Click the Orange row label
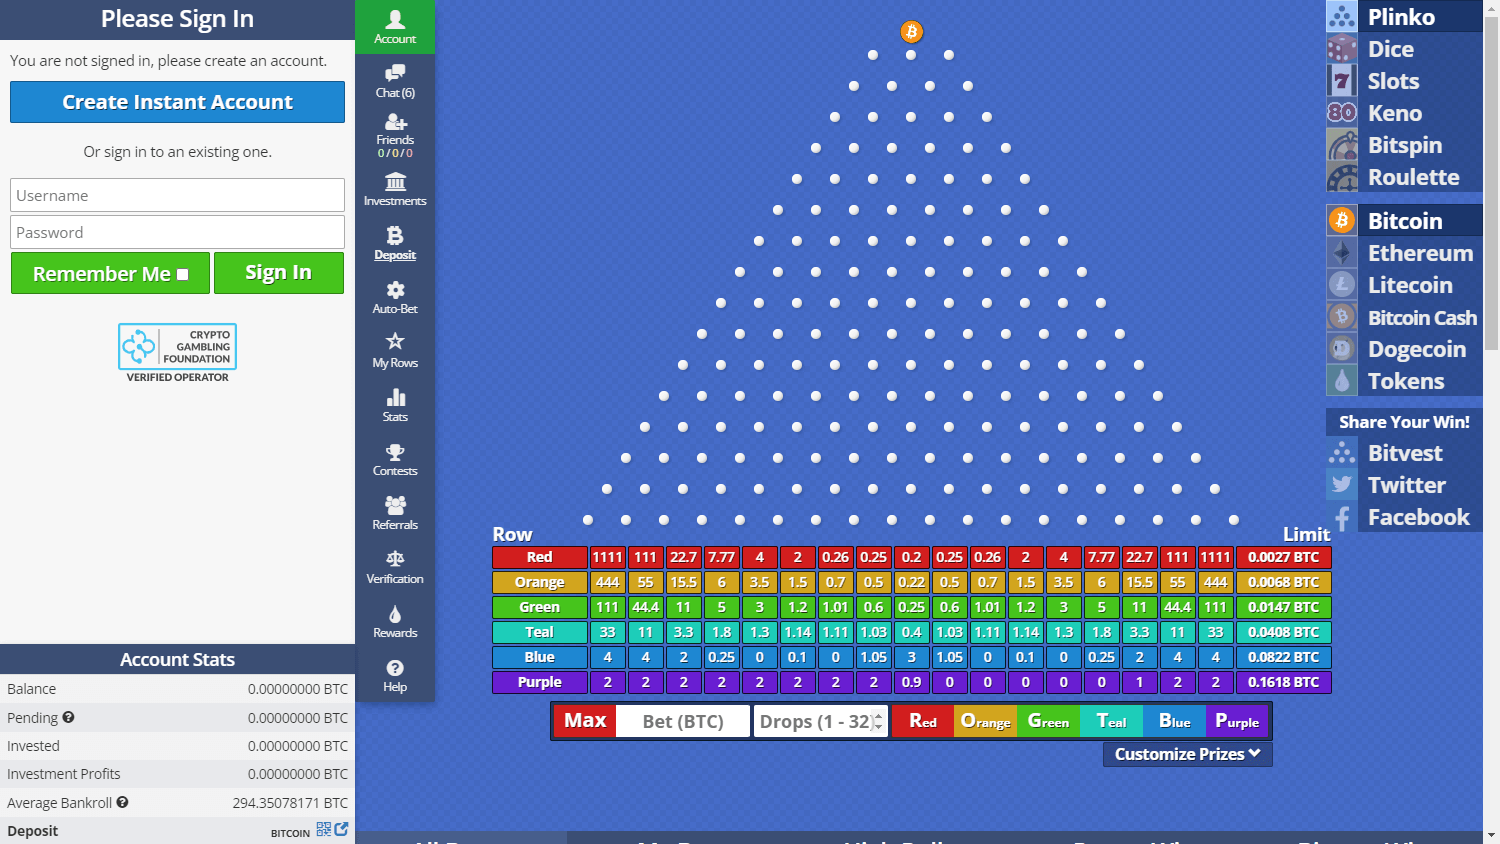The width and height of the screenshot is (1500, 844). (540, 582)
